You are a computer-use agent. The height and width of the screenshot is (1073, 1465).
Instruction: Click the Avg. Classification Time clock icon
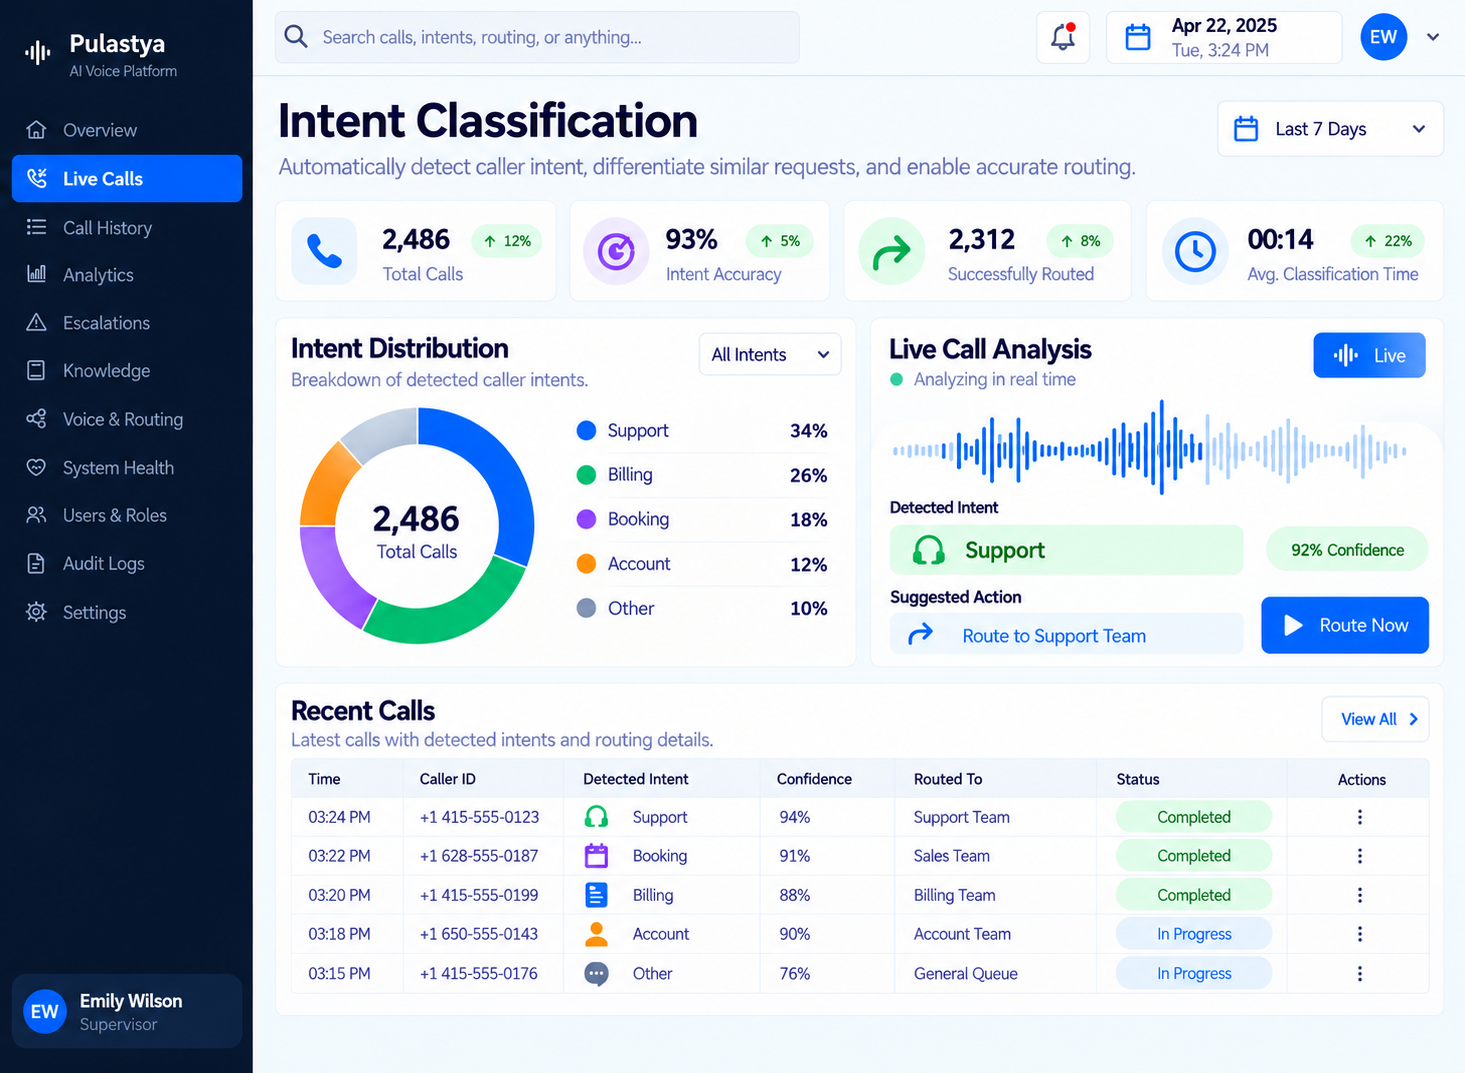1195,251
